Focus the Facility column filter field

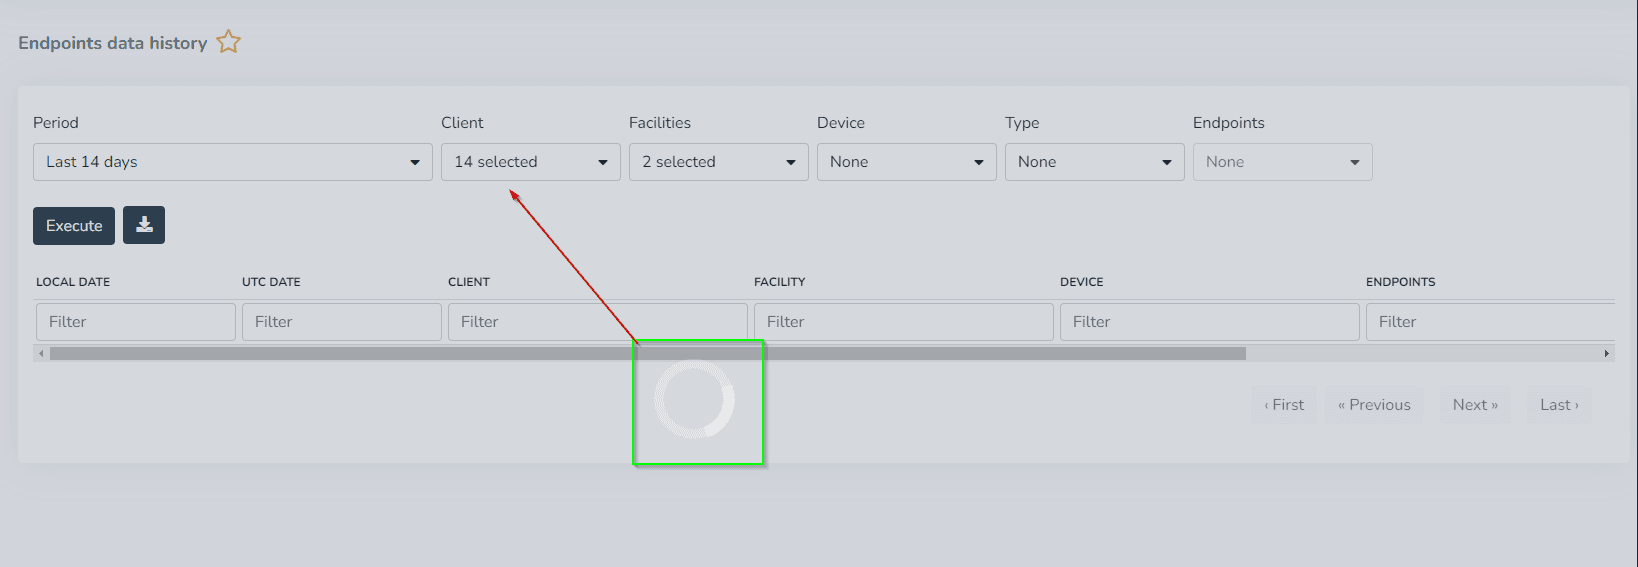click(x=903, y=322)
